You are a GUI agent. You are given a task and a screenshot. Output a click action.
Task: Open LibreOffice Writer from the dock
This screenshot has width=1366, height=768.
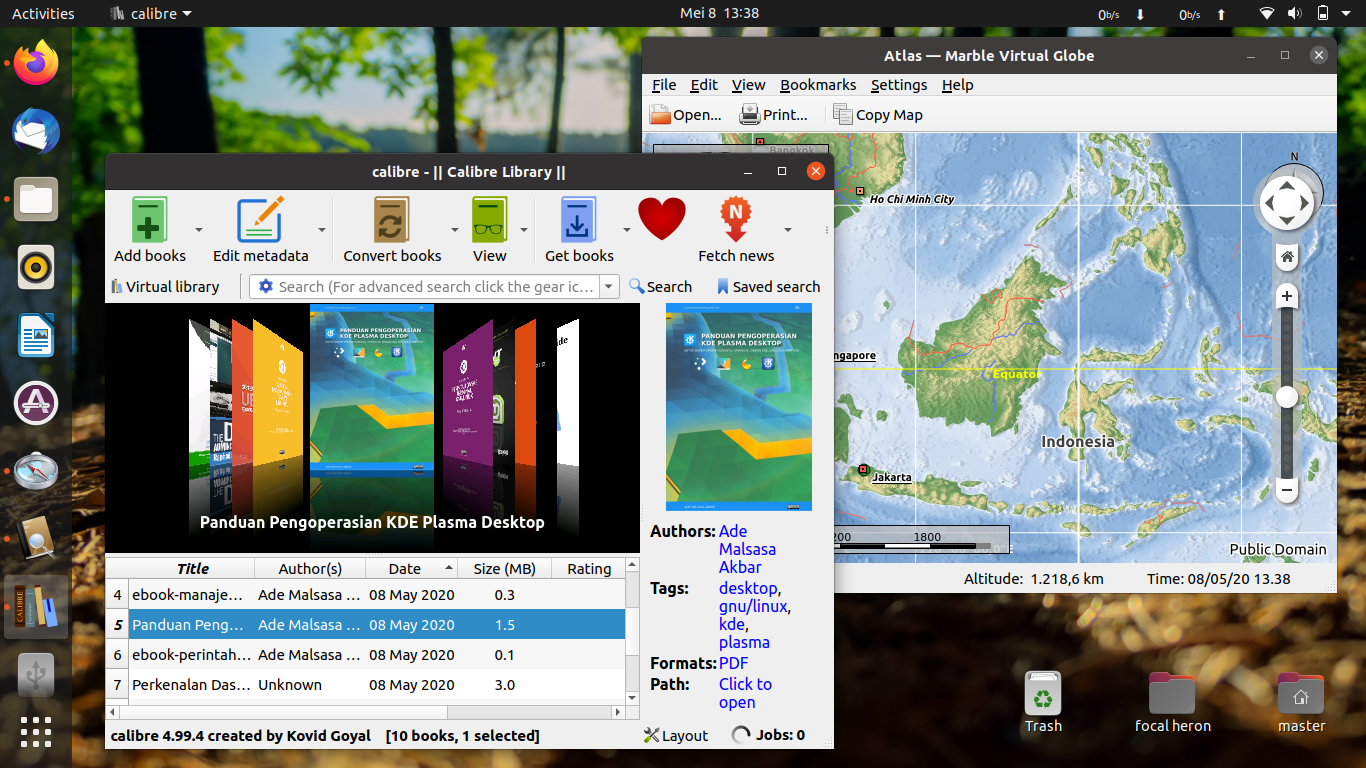(x=36, y=335)
